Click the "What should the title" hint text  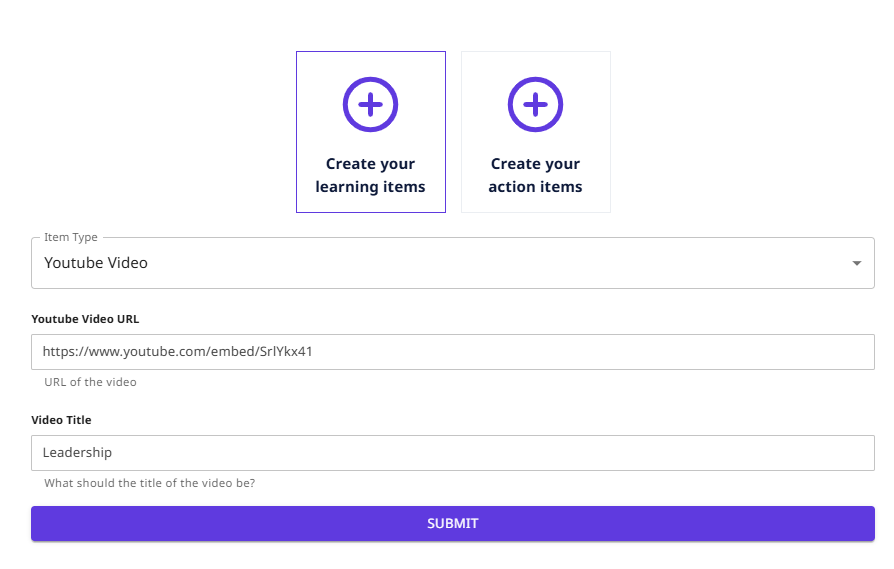149,483
